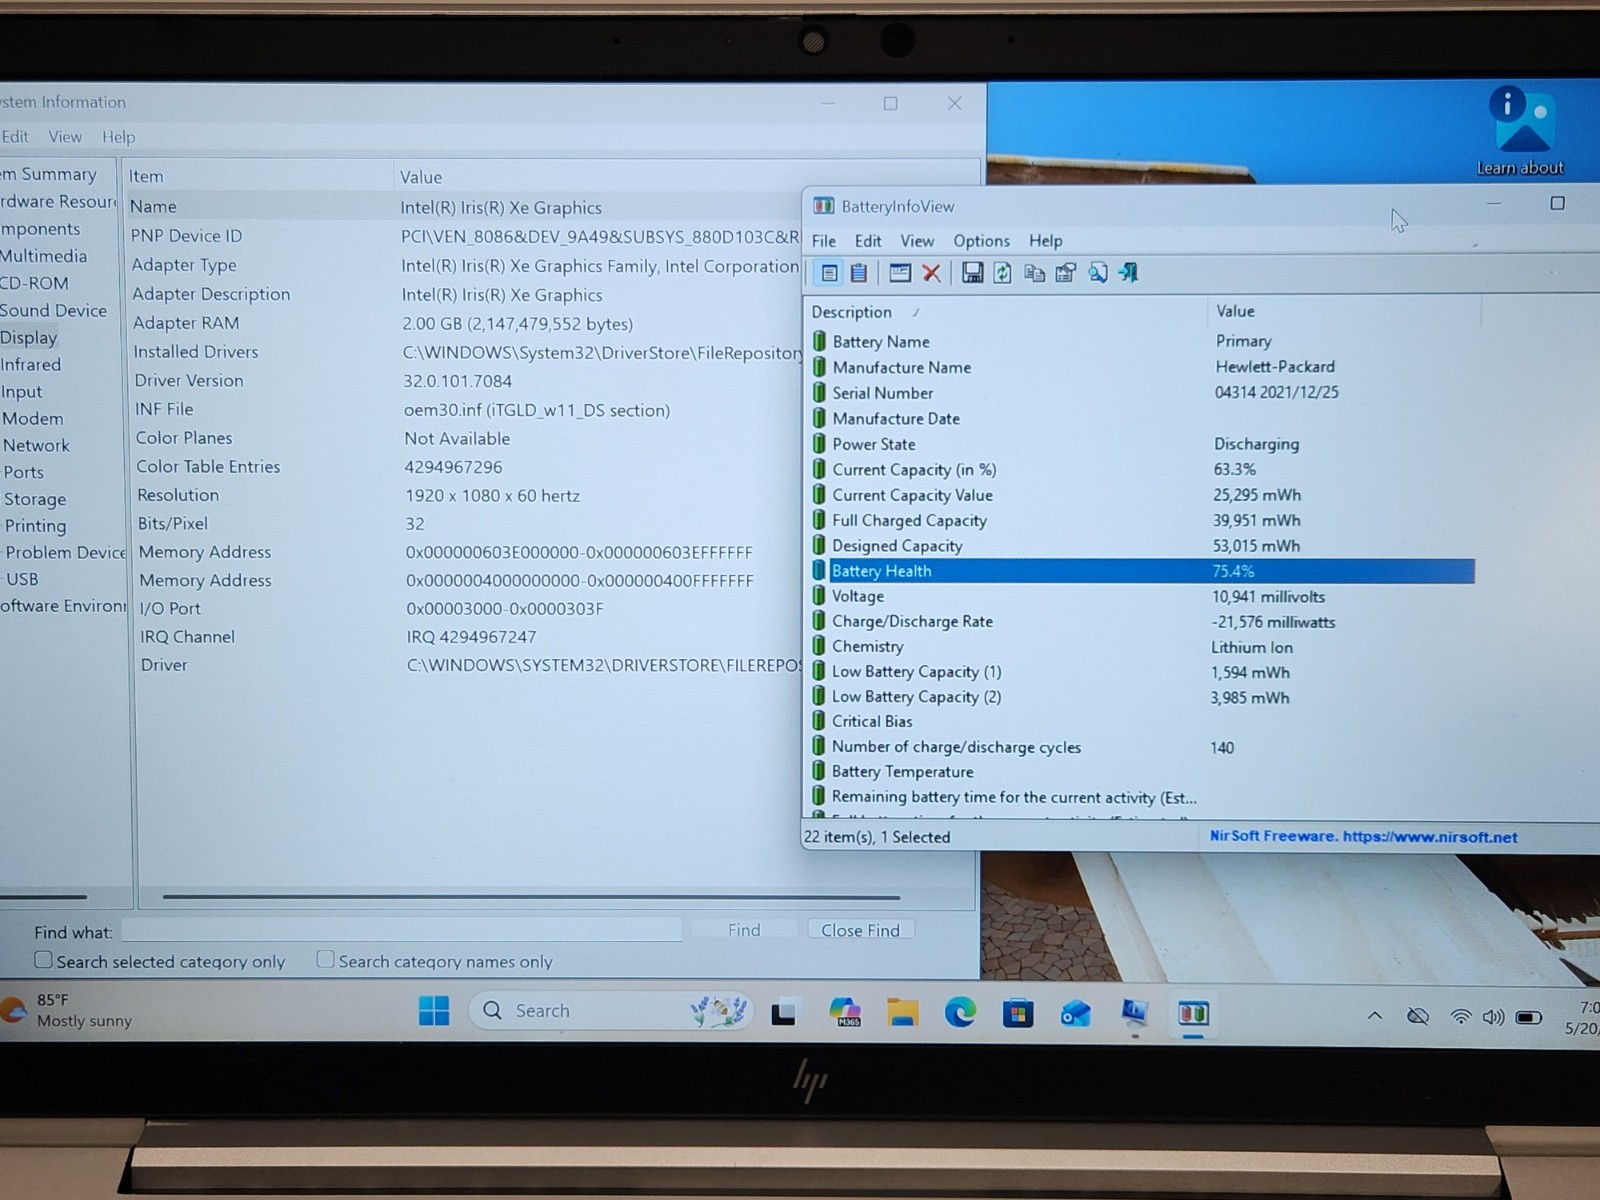
Task: Open System Information Help menu
Action: click(x=118, y=137)
